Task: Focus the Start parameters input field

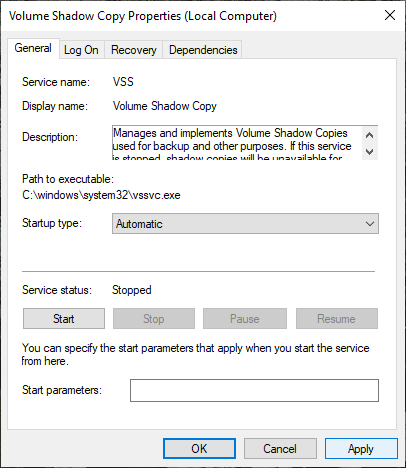Action: [x=254, y=390]
